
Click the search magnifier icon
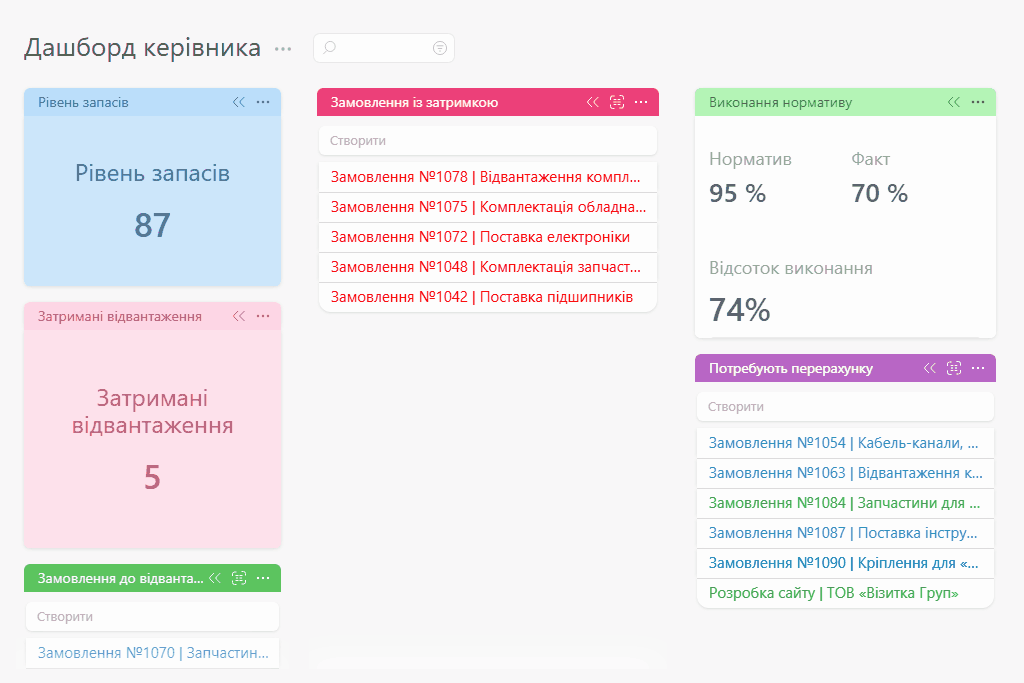coord(329,48)
